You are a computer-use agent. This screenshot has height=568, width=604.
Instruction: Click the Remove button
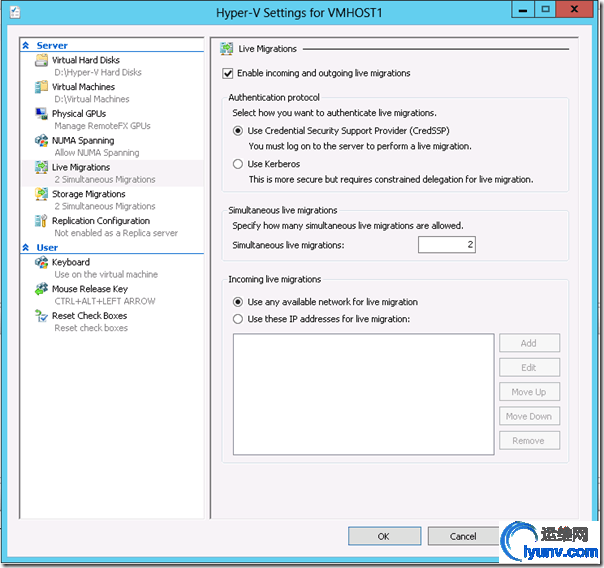click(529, 440)
